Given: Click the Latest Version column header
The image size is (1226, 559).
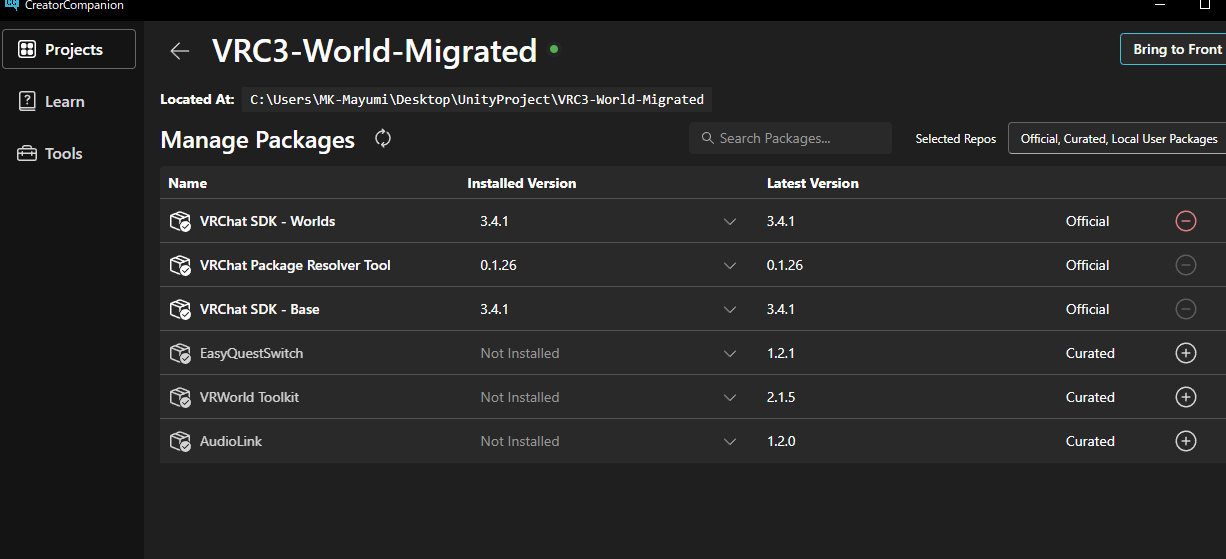Looking at the screenshot, I should [813, 183].
